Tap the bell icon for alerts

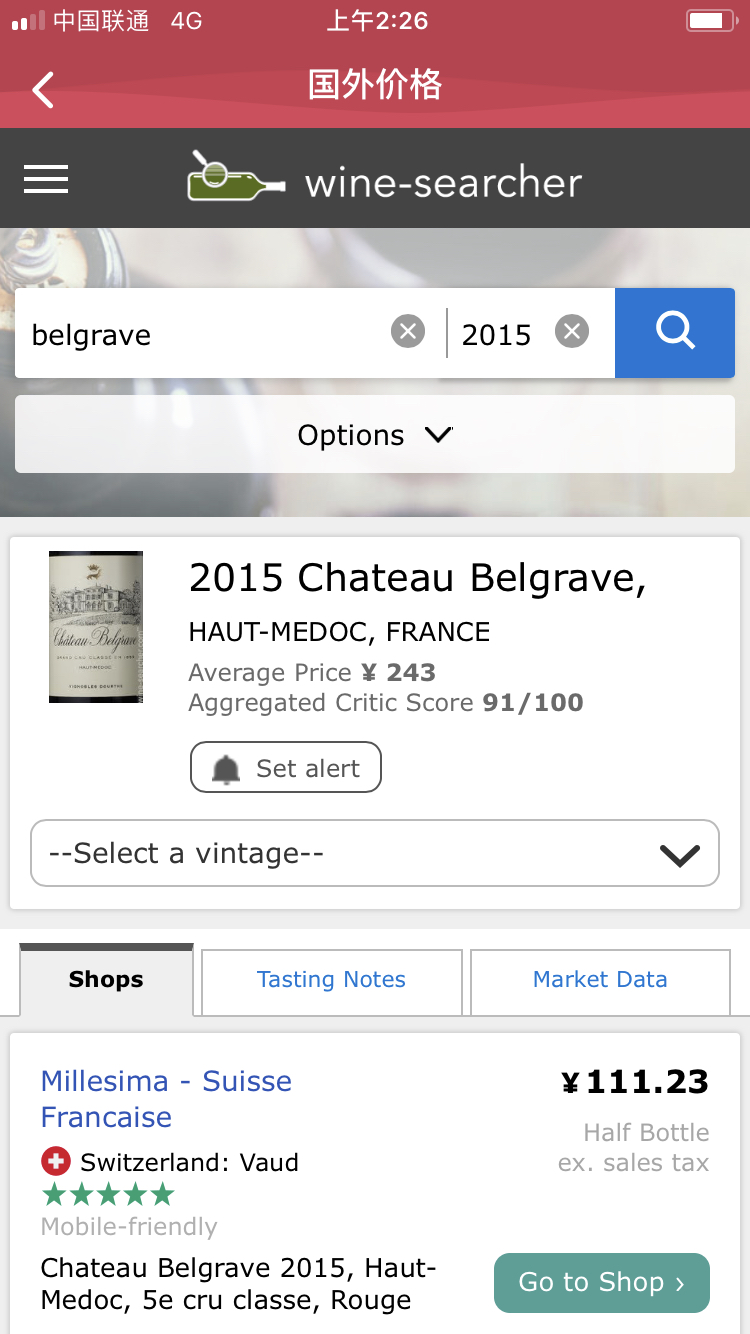click(227, 769)
